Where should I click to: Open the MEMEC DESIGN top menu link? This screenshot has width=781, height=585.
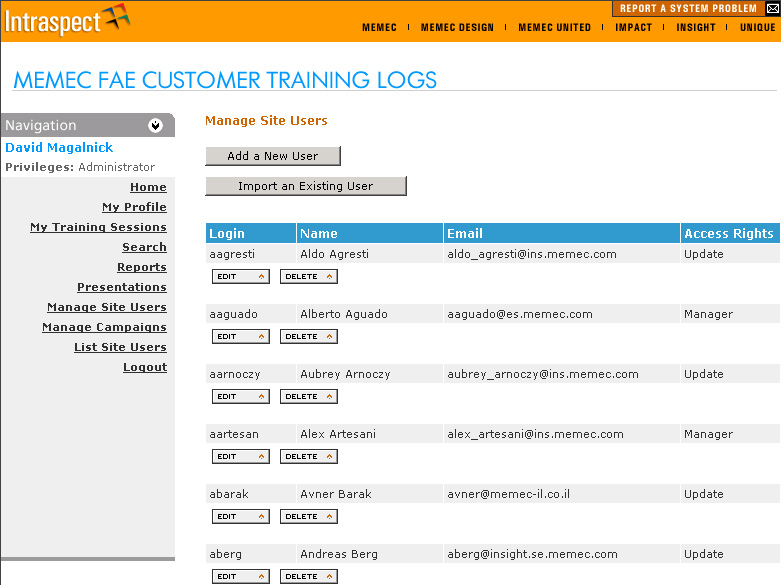click(x=457, y=27)
